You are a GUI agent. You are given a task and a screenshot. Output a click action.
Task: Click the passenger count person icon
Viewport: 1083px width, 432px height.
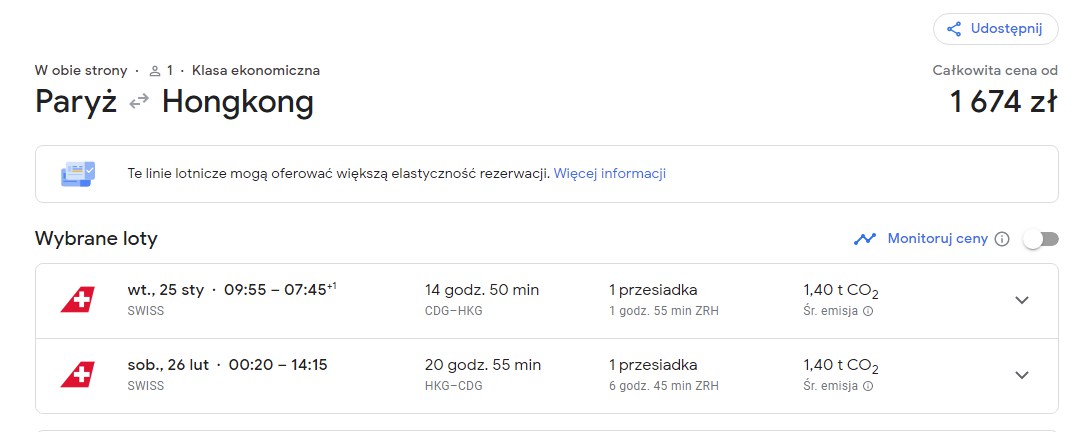tap(155, 71)
